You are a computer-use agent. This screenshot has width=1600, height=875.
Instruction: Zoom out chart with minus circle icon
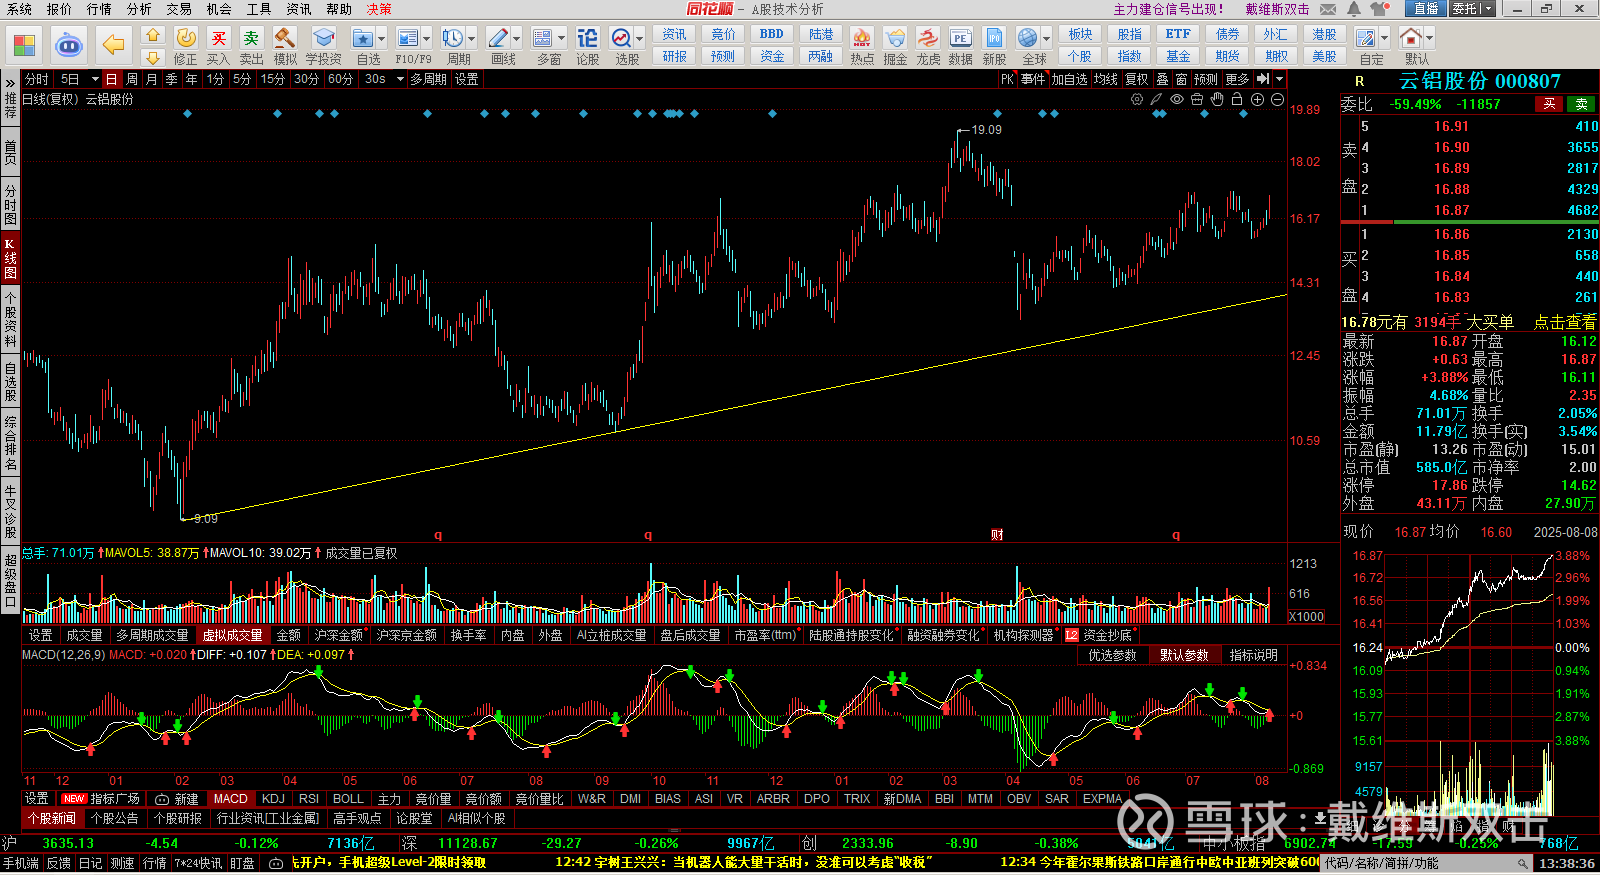pyautogui.click(x=1277, y=99)
